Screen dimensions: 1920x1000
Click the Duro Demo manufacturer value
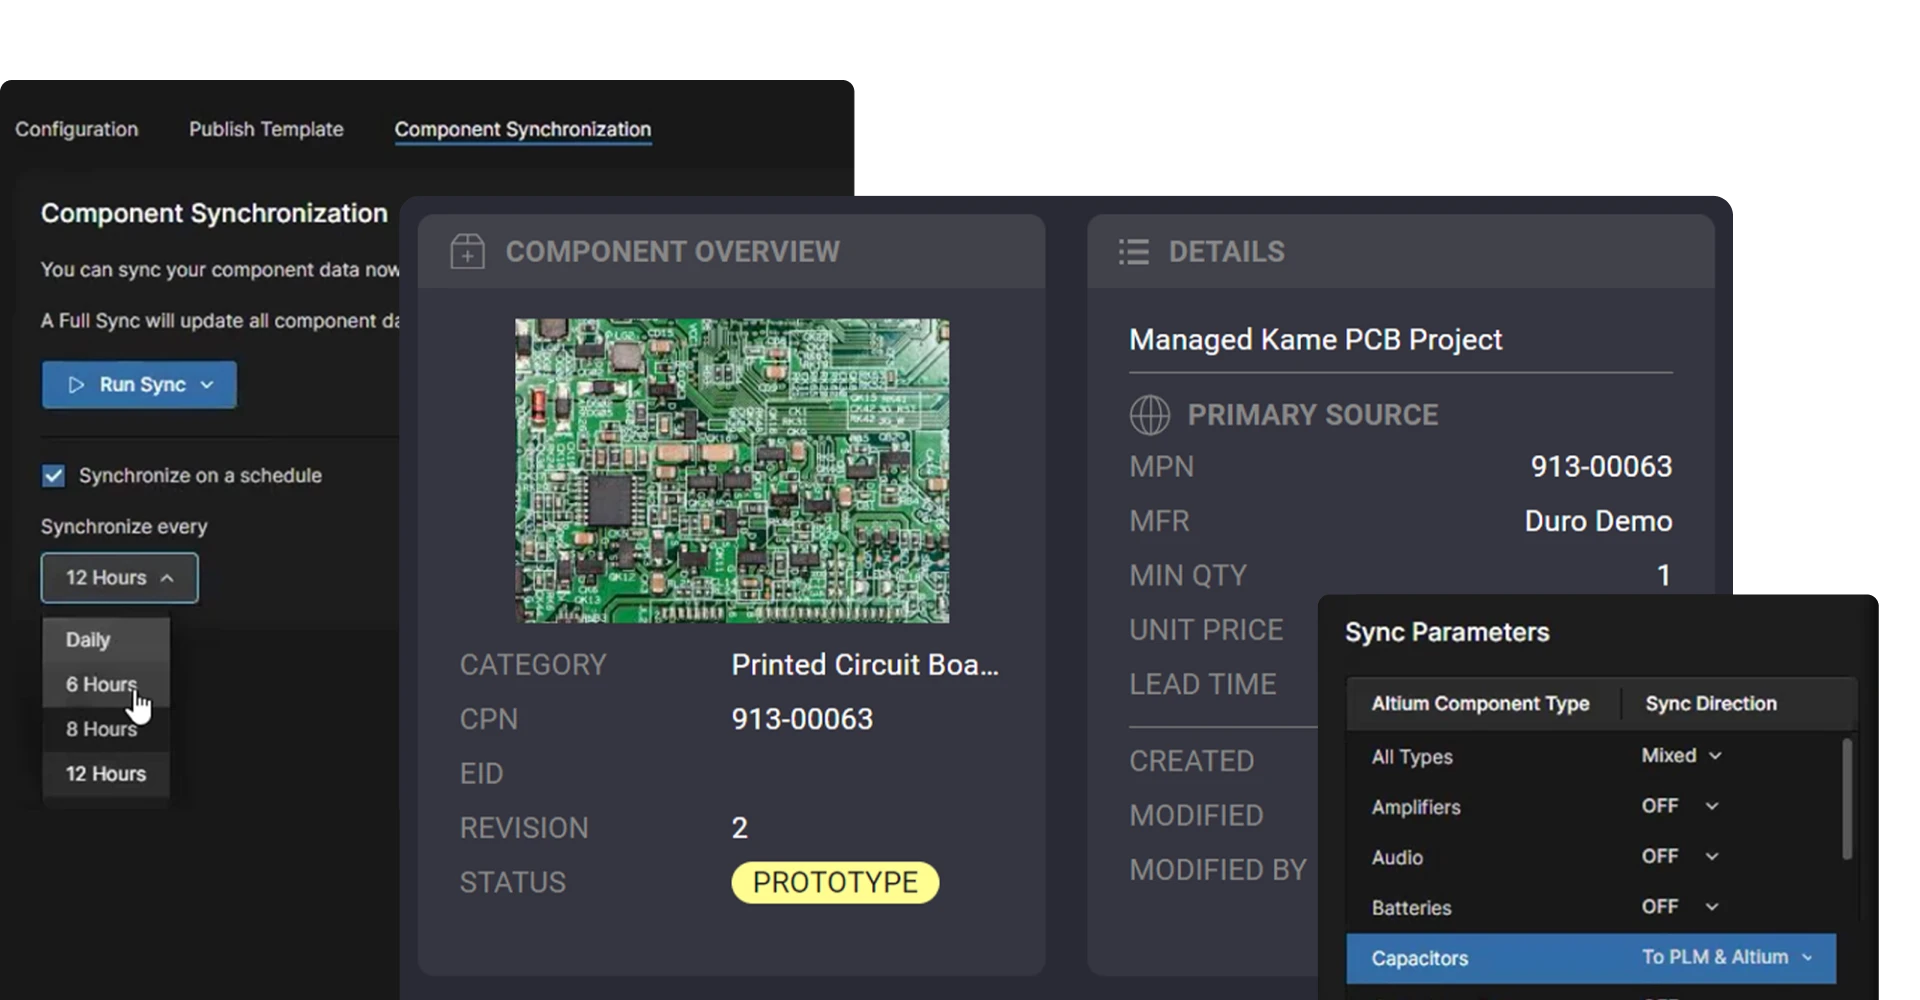point(1598,521)
